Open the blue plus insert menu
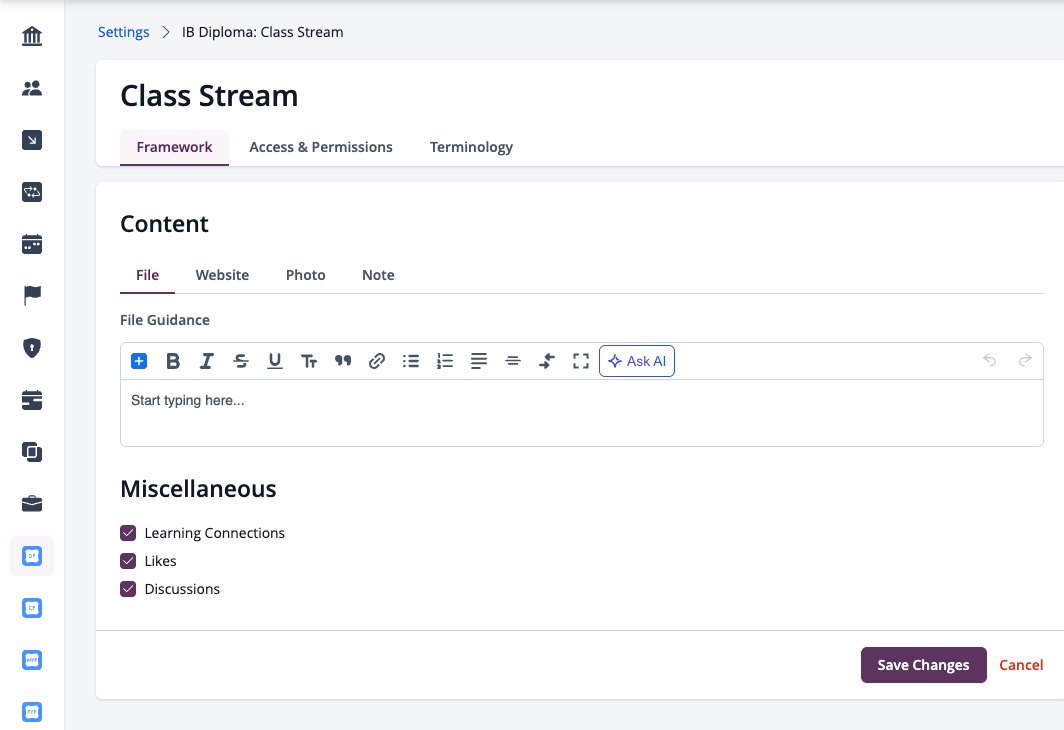 click(139, 361)
